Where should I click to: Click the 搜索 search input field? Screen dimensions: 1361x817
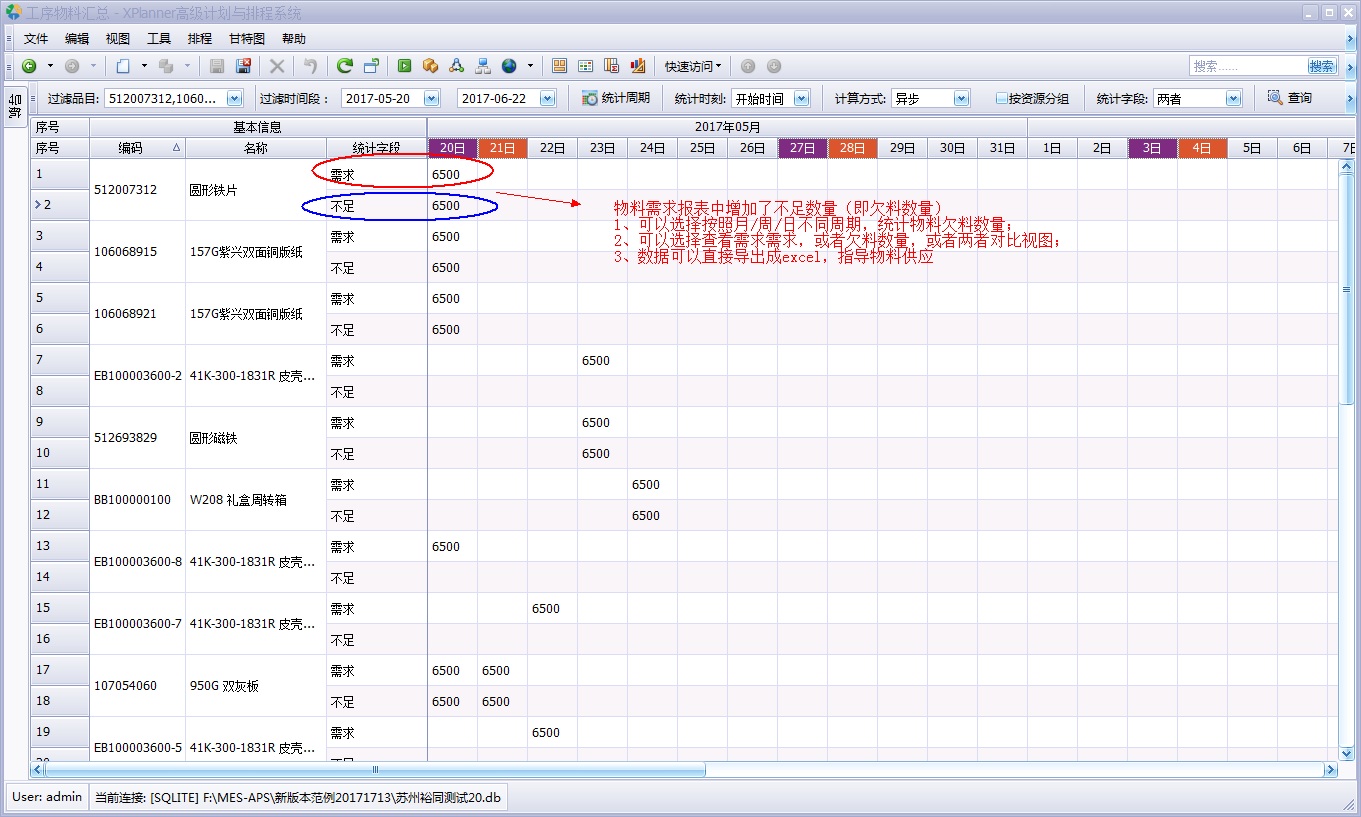1247,66
